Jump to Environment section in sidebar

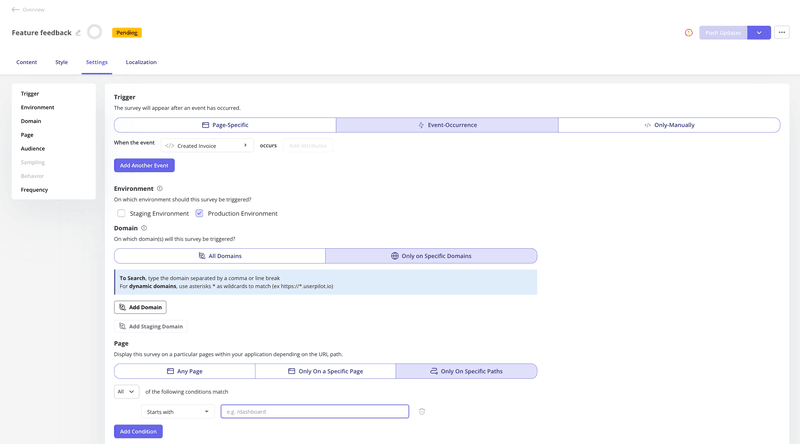[x=37, y=108]
